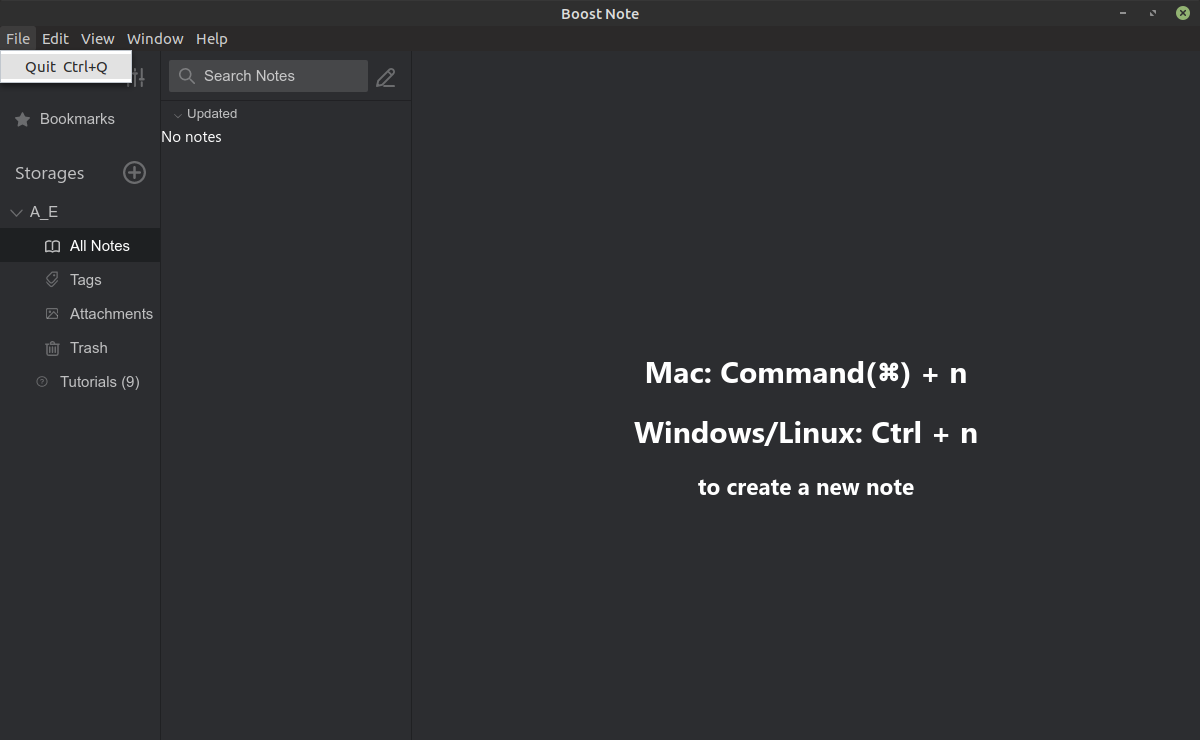This screenshot has width=1200, height=740.
Task: Open Tutorials via the question-mark icon
Action: [x=41, y=381]
